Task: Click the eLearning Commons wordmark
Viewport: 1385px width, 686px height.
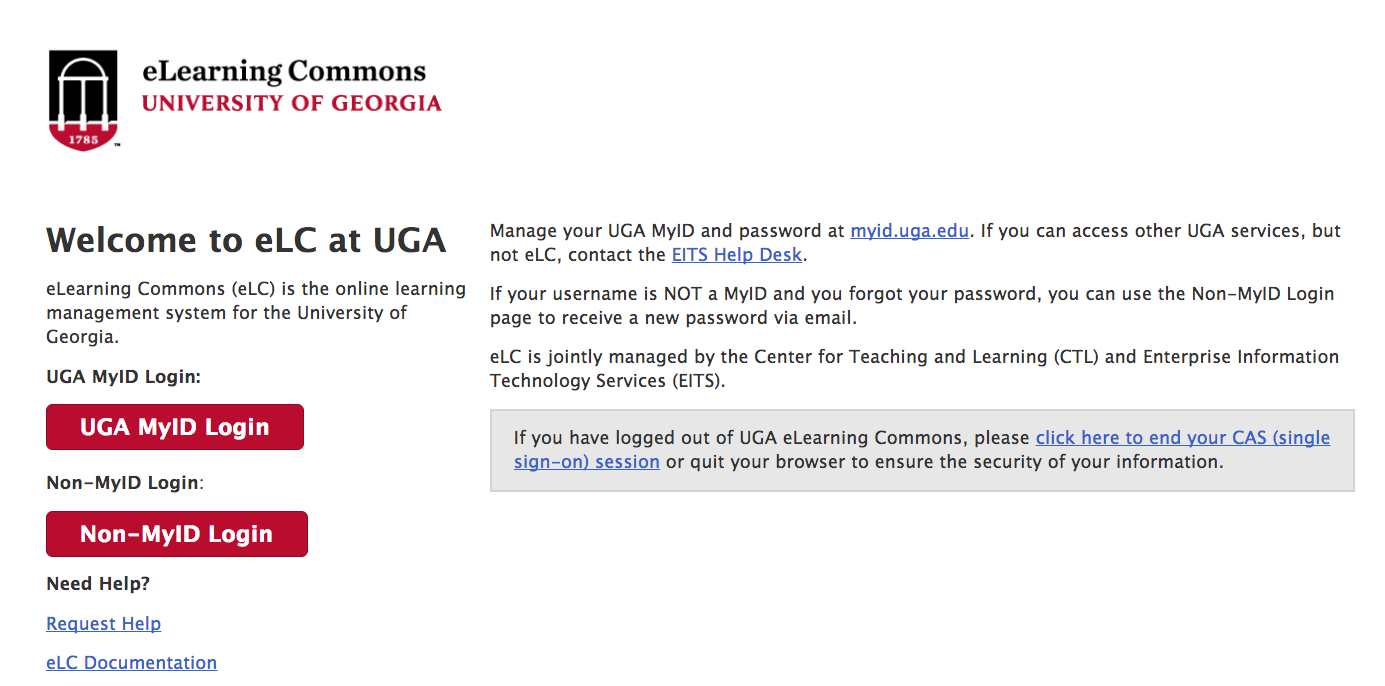Action: tap(284, 72)
